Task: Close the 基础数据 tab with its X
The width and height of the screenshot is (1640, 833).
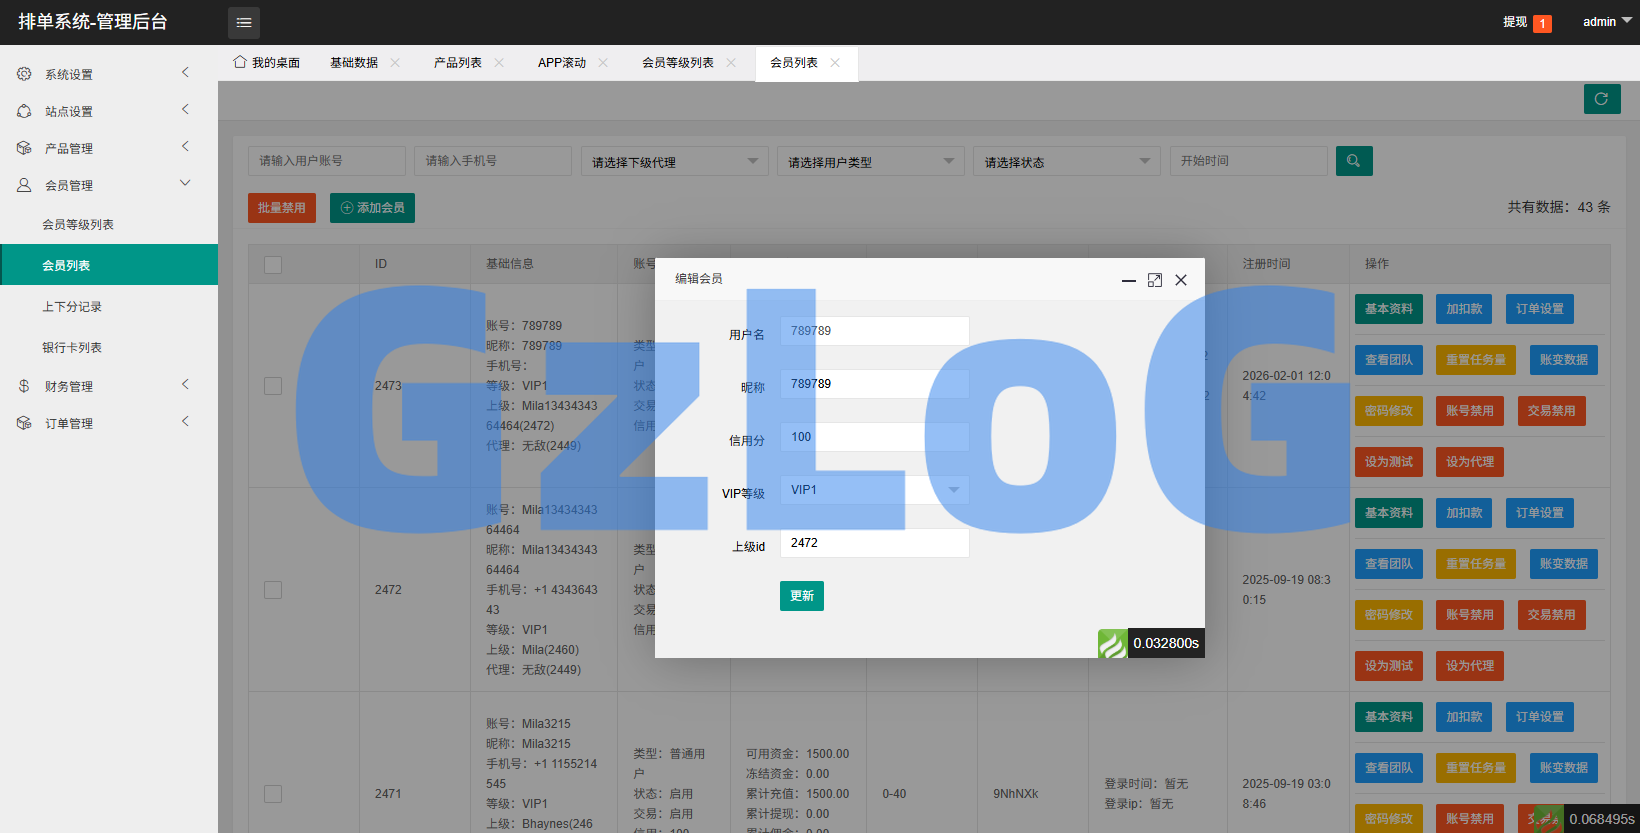Action: pyautogui.click(x=395, y=63)
